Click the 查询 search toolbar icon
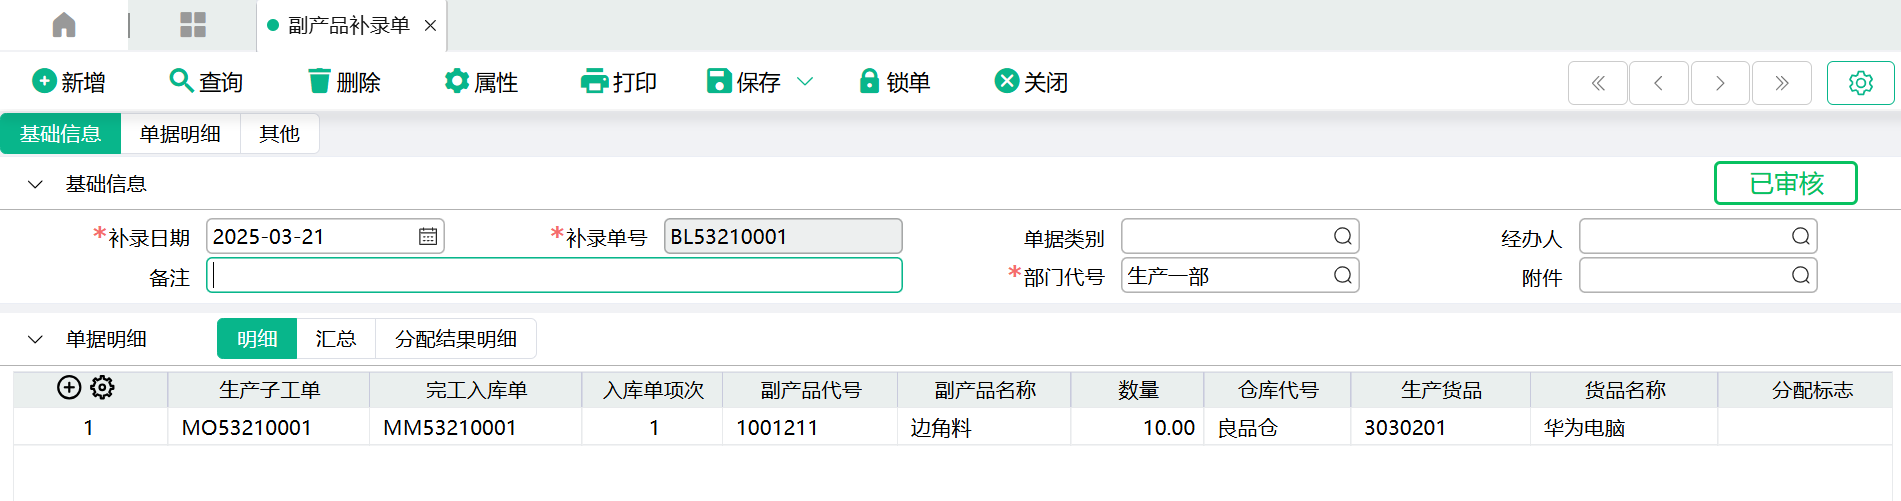 (181, 81)
